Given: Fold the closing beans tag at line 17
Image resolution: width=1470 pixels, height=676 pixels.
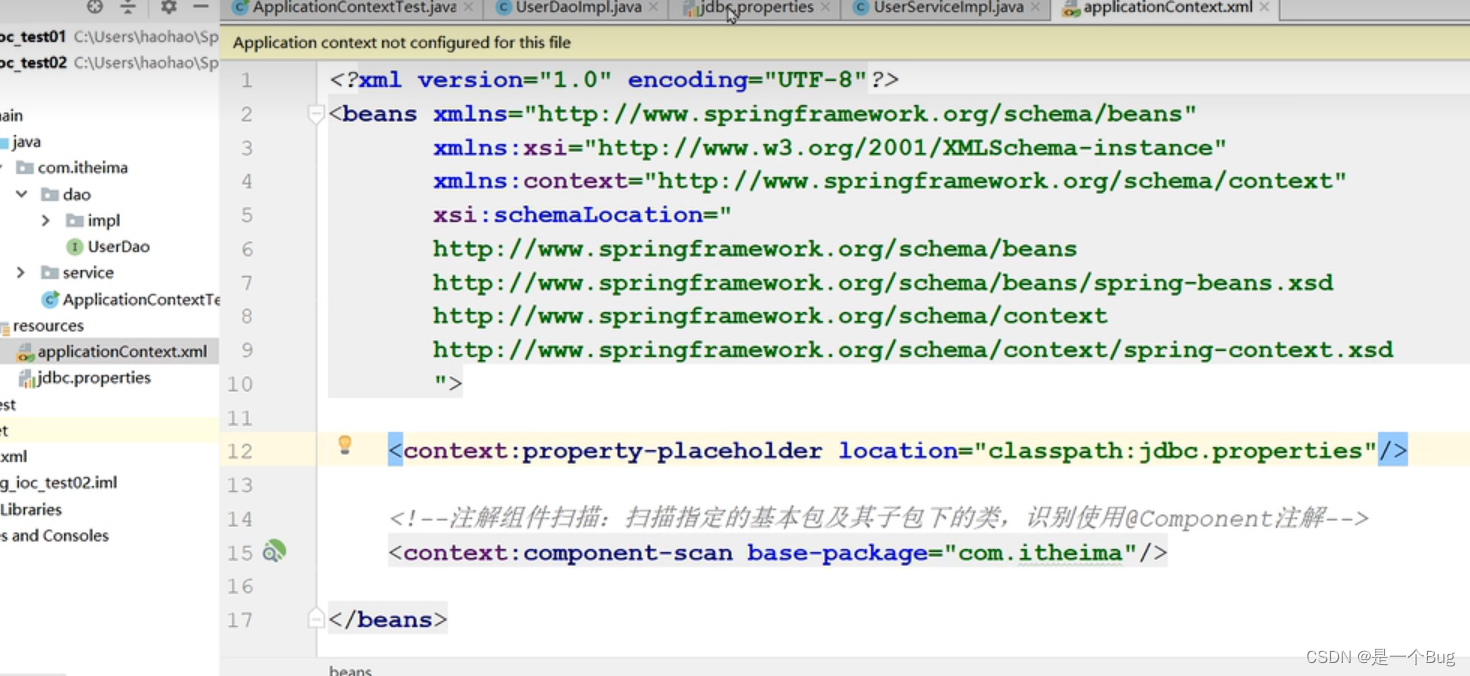Looking at the screenshot, I should click(316, 619).
